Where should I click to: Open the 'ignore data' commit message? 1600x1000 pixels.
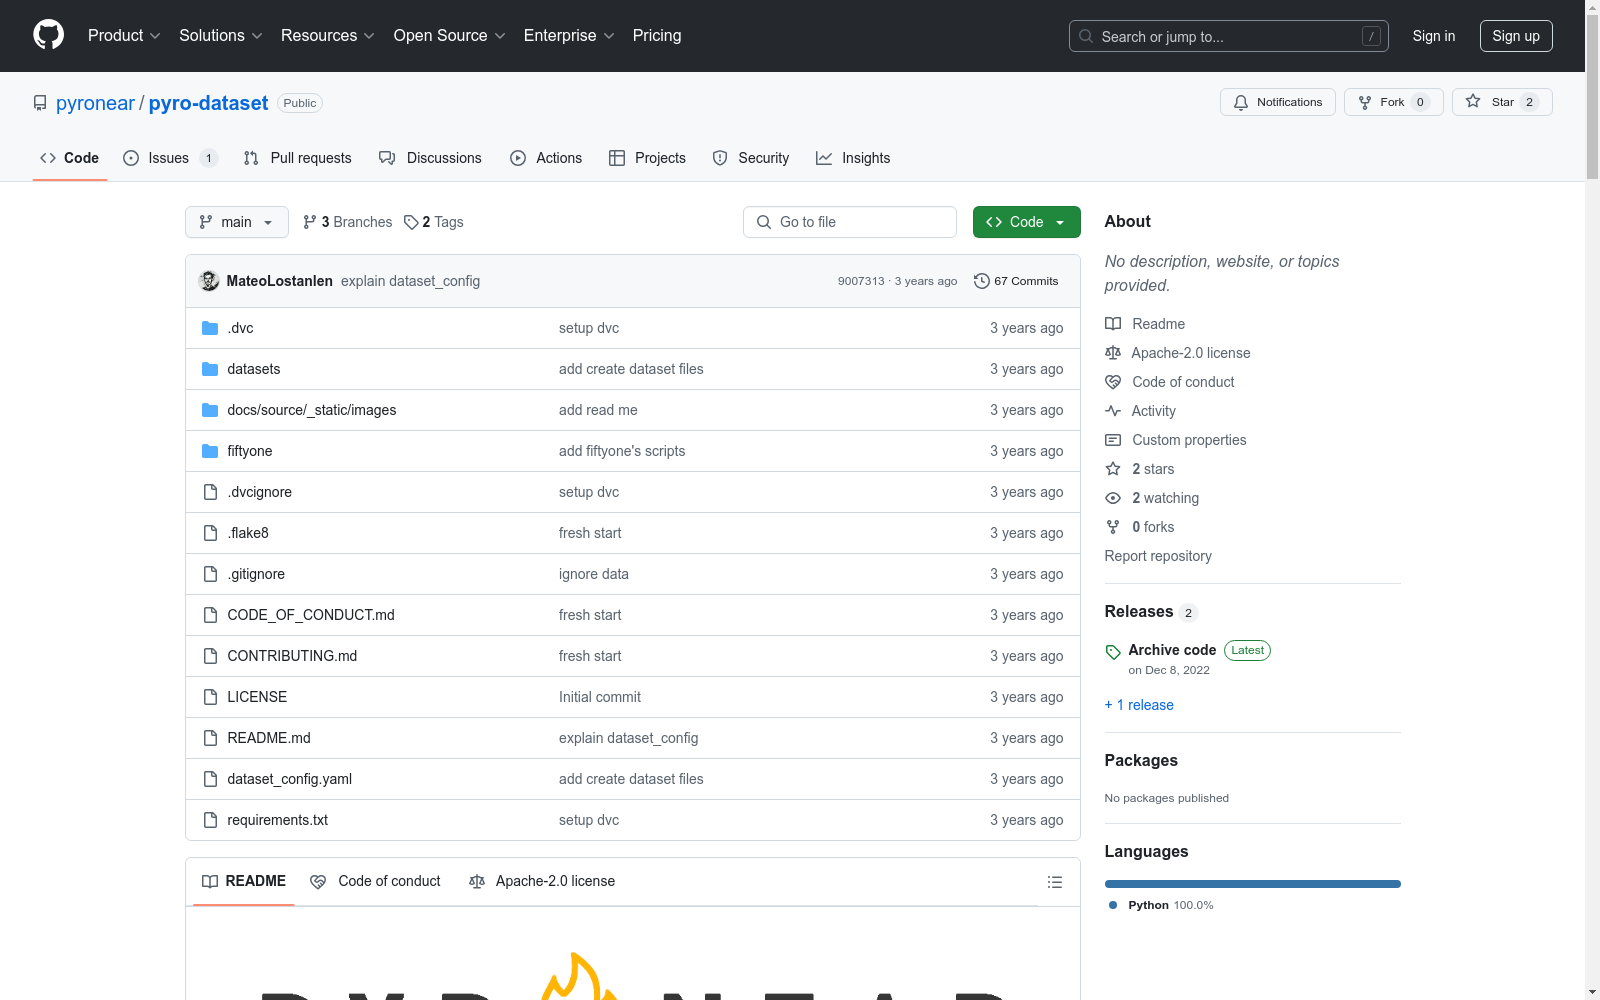pos(594,574)
